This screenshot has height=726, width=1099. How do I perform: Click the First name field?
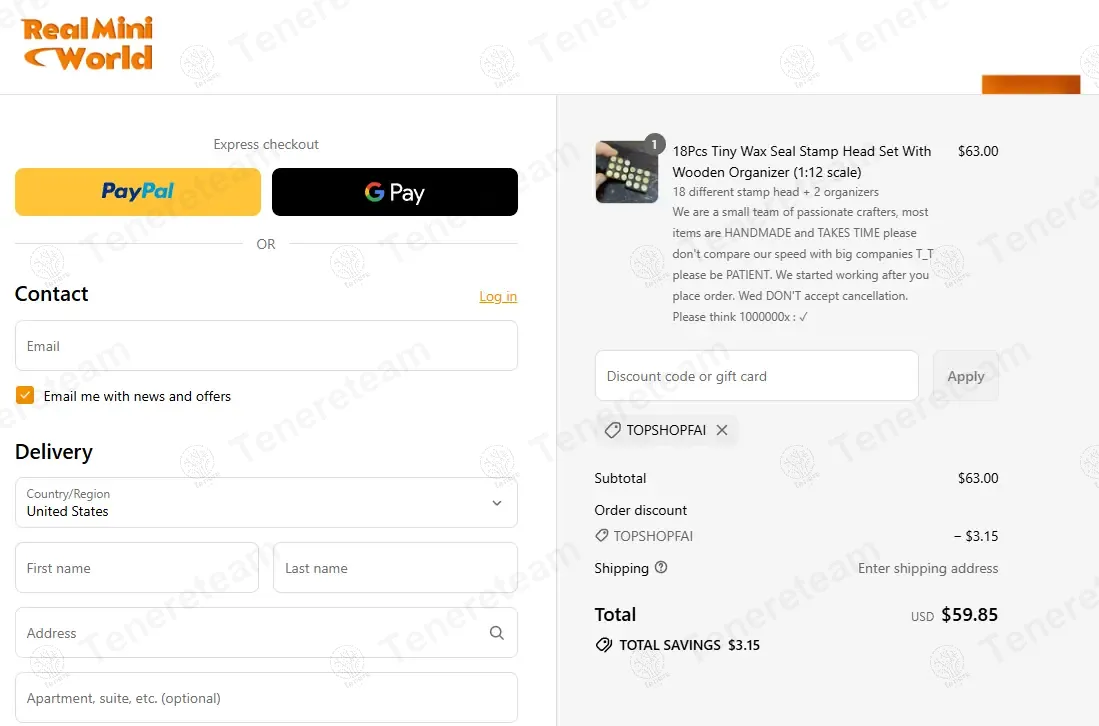click(x=137, y=568)
